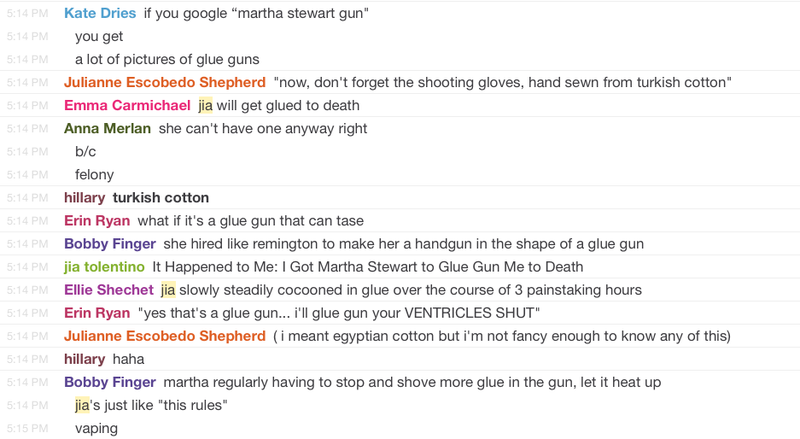Click highlighted jia mention in Emma's message
The height and width of the screenshot is (439, 800).
(205, 106)
